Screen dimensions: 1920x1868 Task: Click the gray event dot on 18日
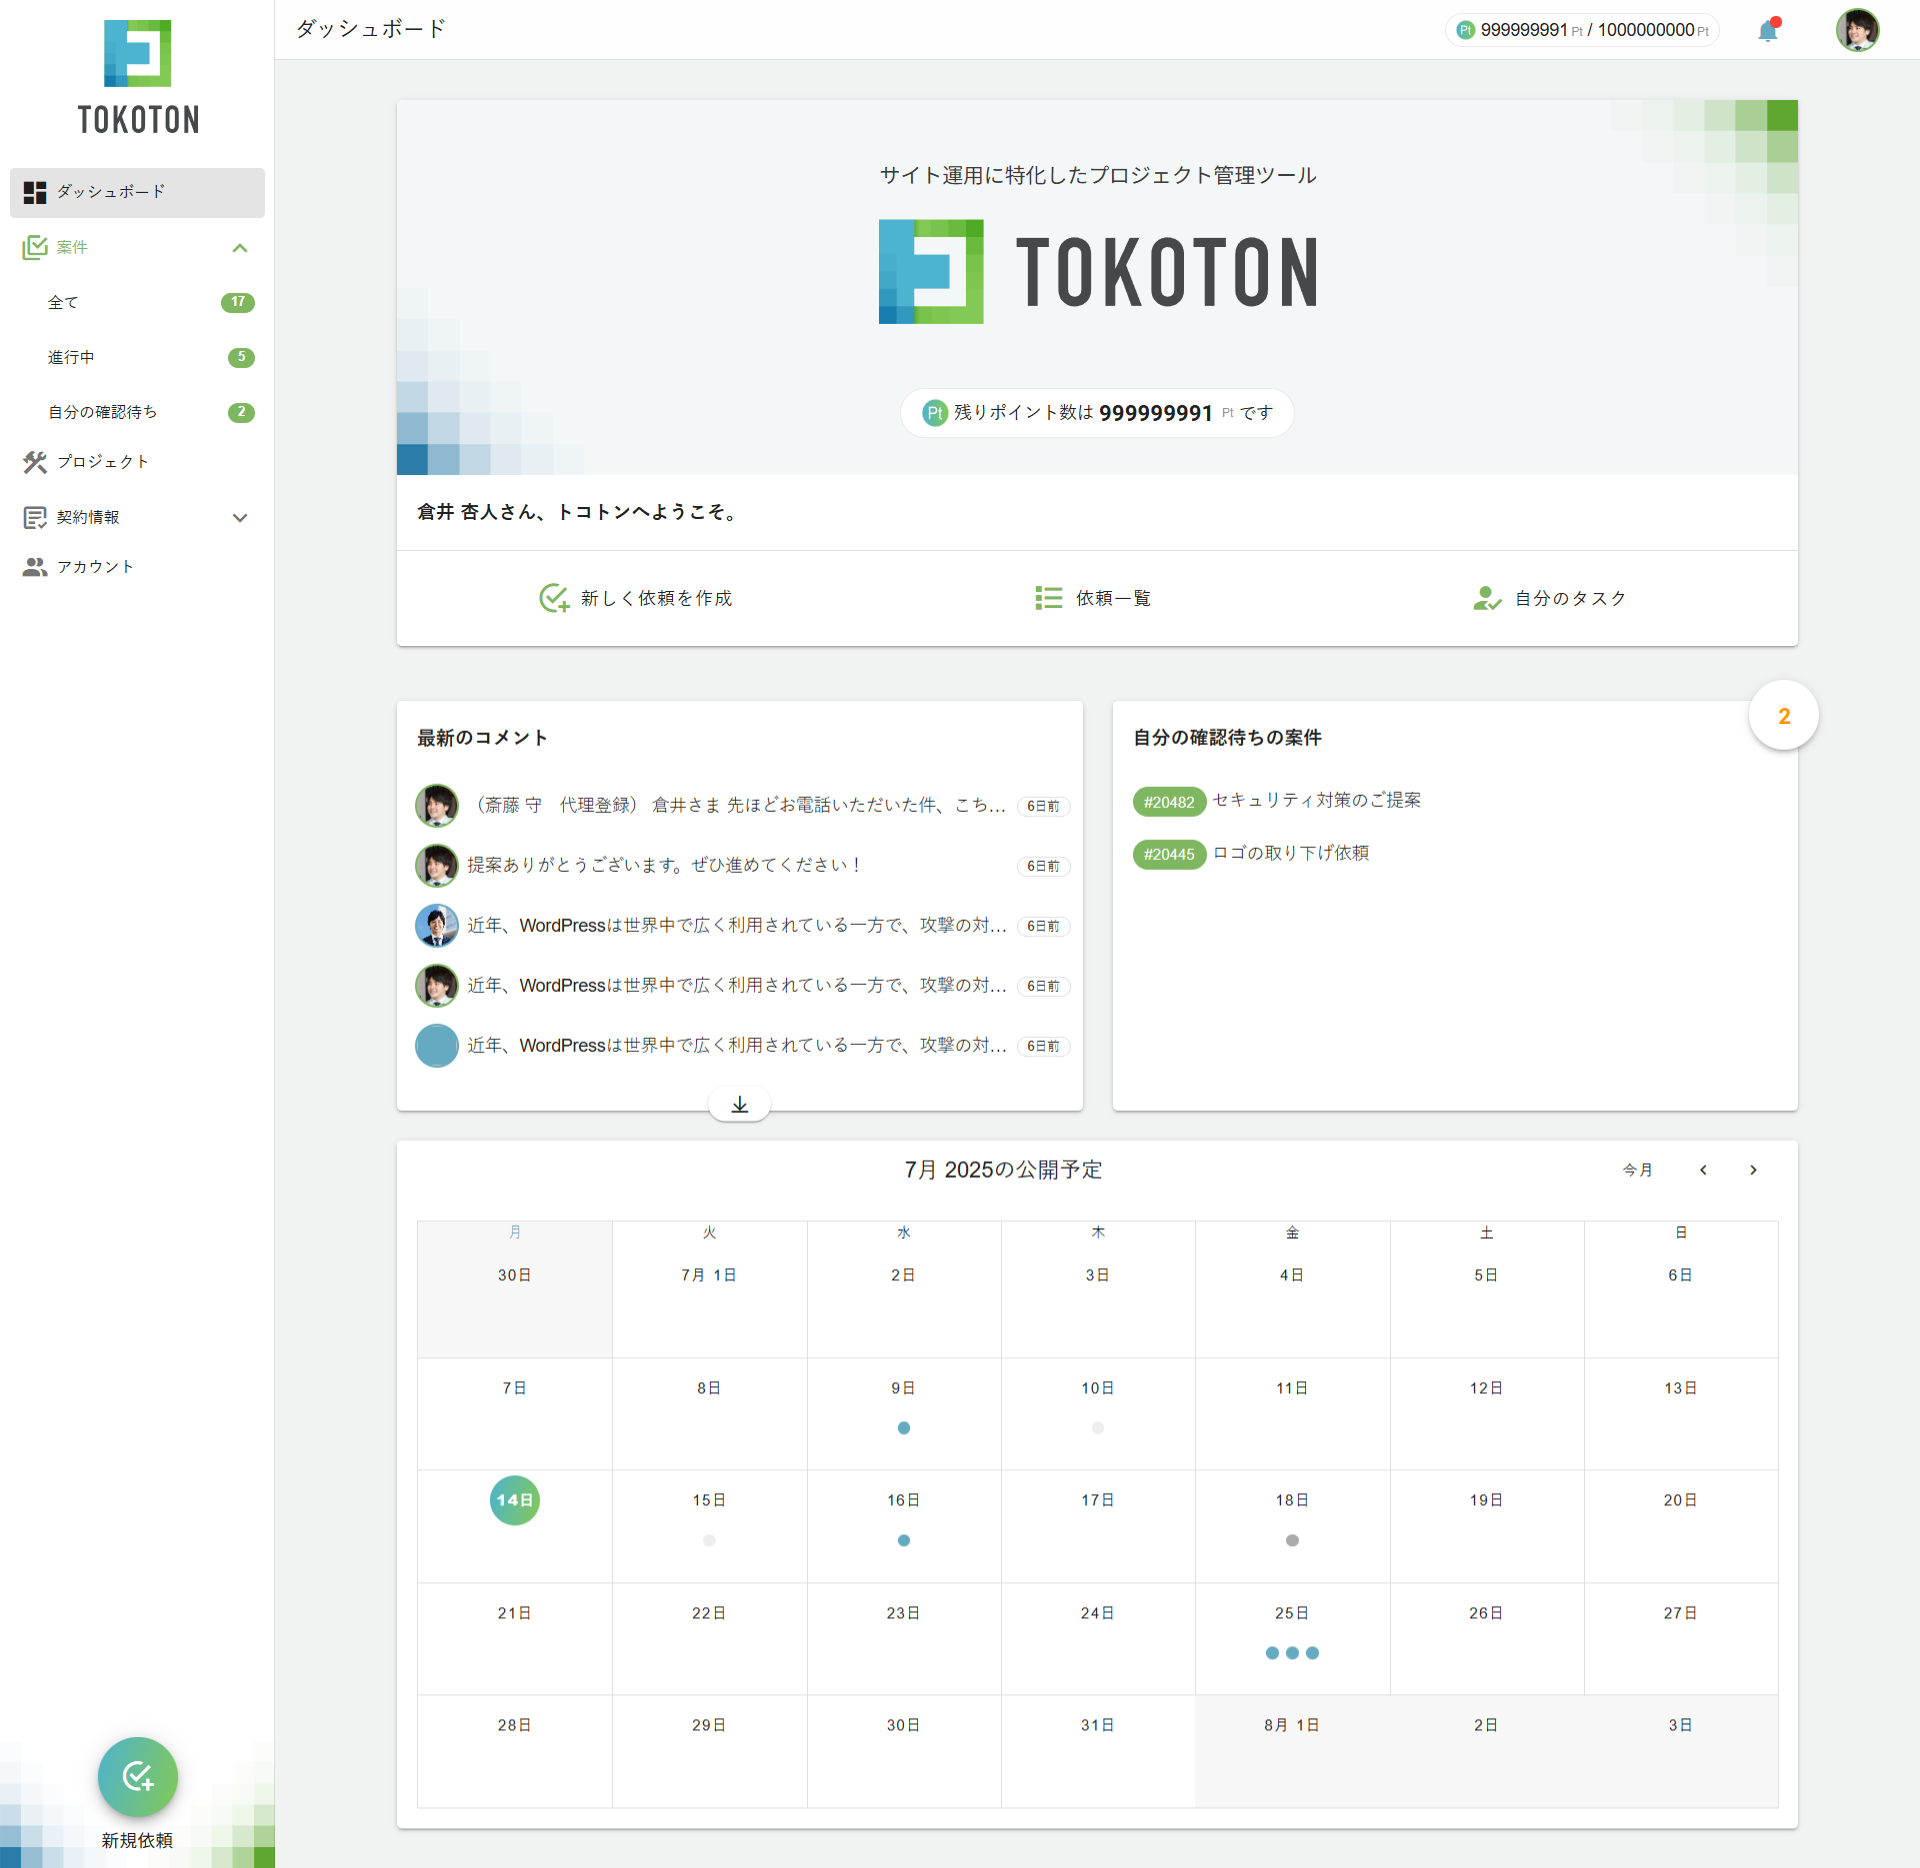[x=1292, y=1540]
